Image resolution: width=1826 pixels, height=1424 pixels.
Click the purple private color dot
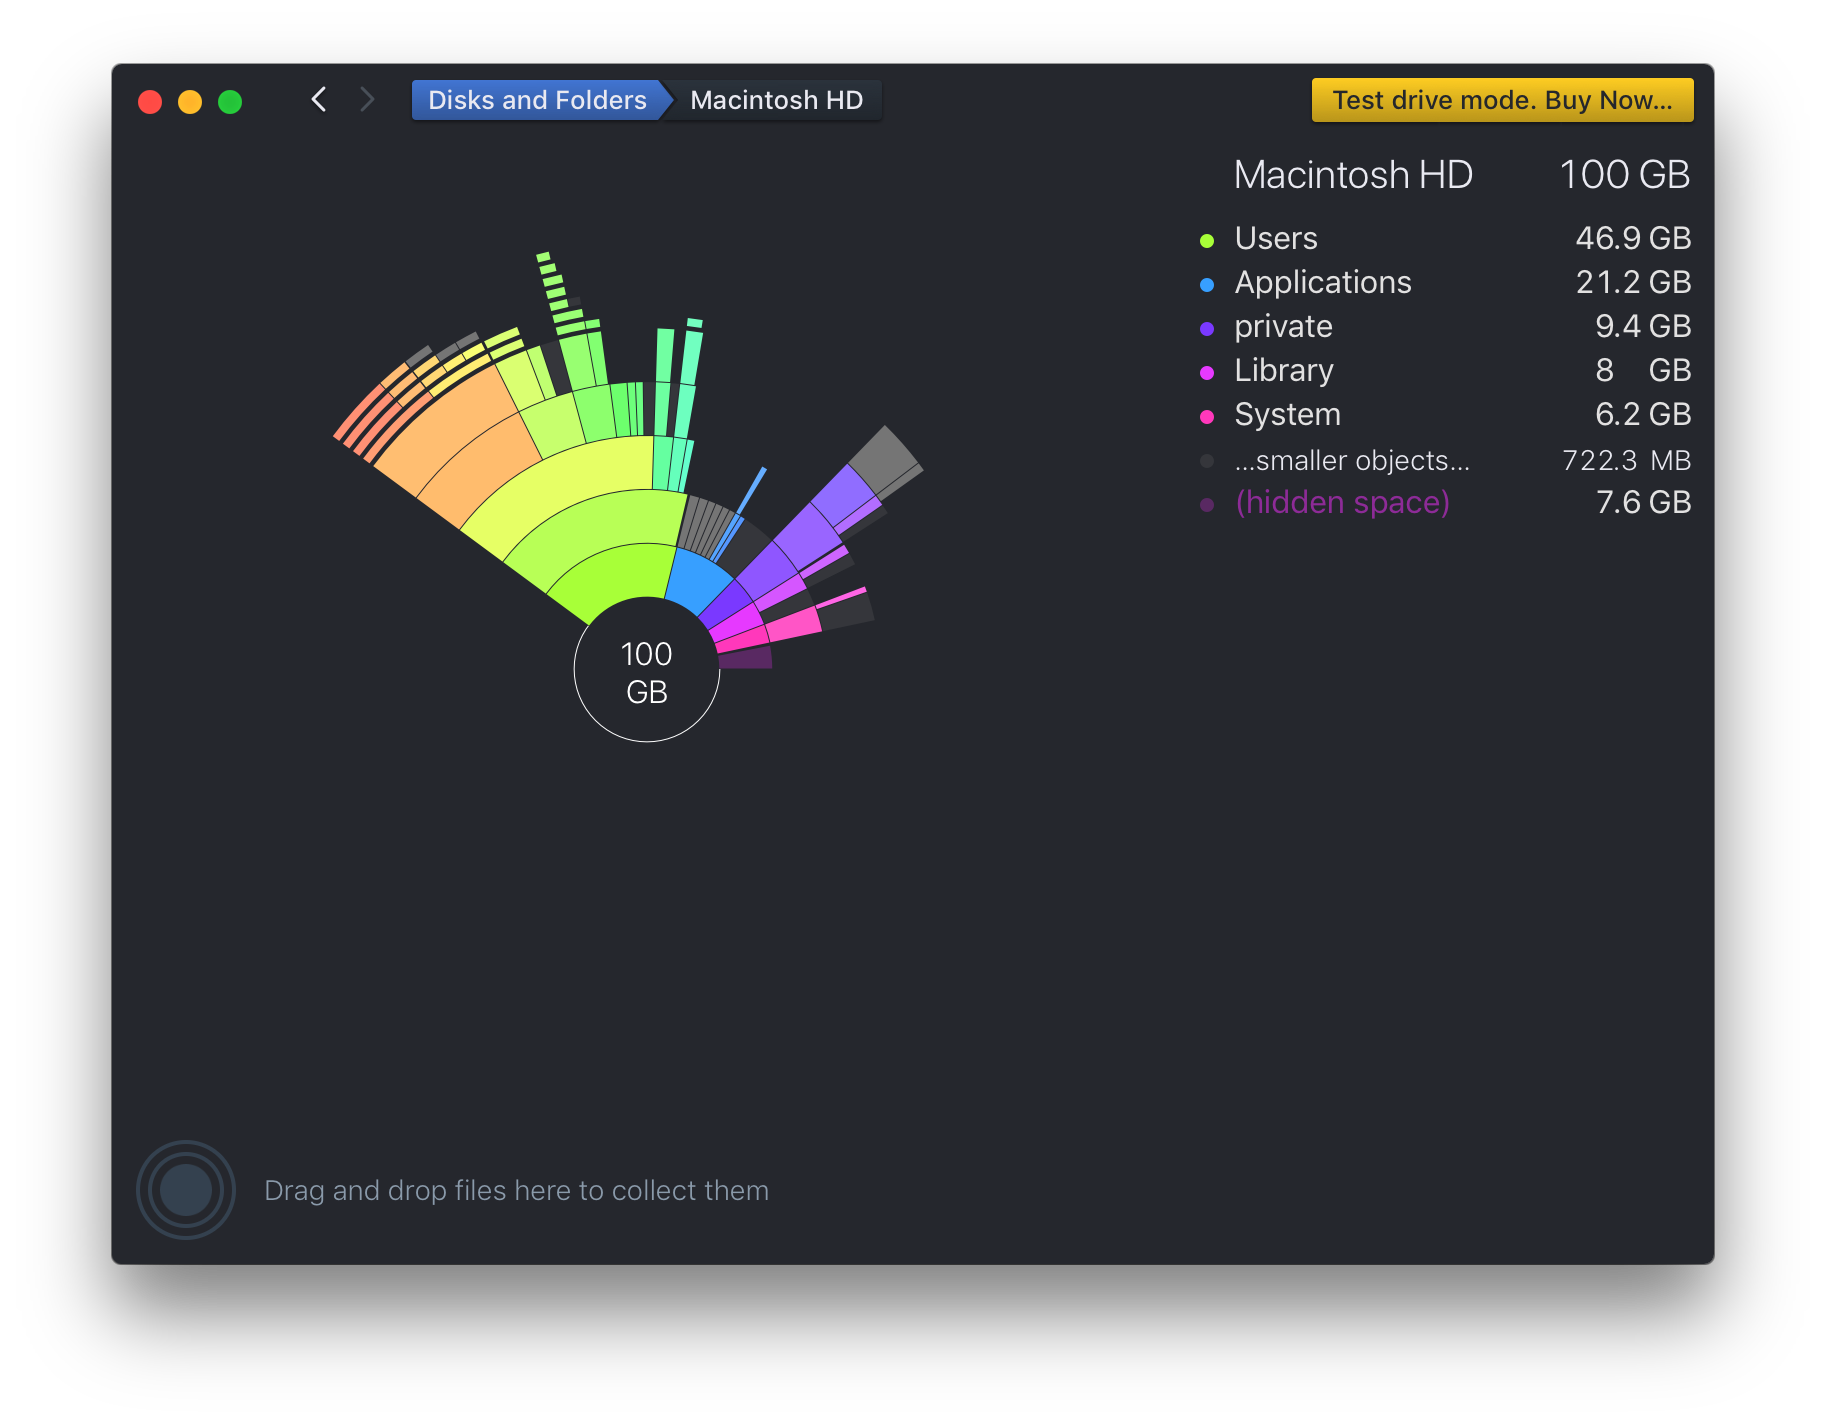(x=1207, y=328)
